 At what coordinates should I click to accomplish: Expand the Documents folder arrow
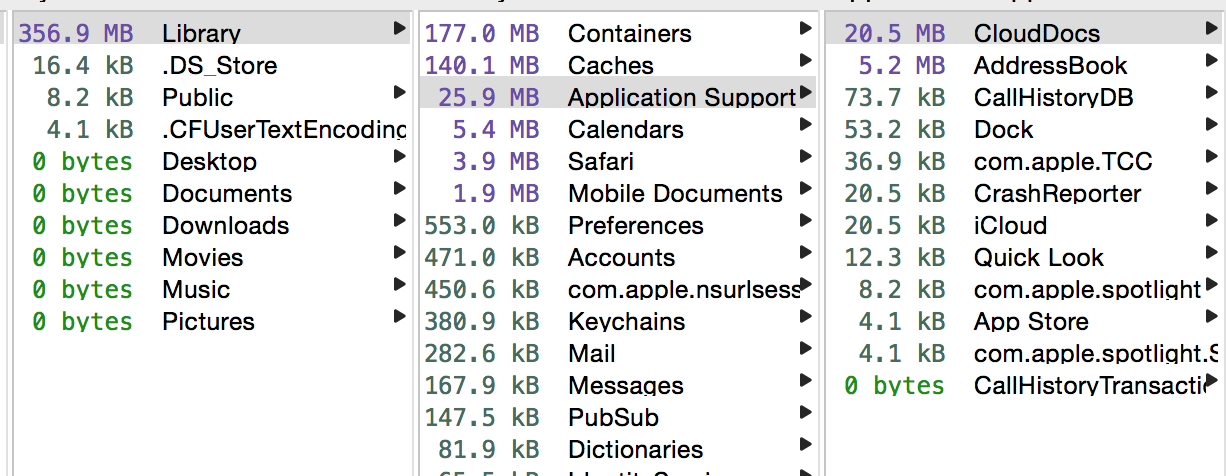[400, 188]
